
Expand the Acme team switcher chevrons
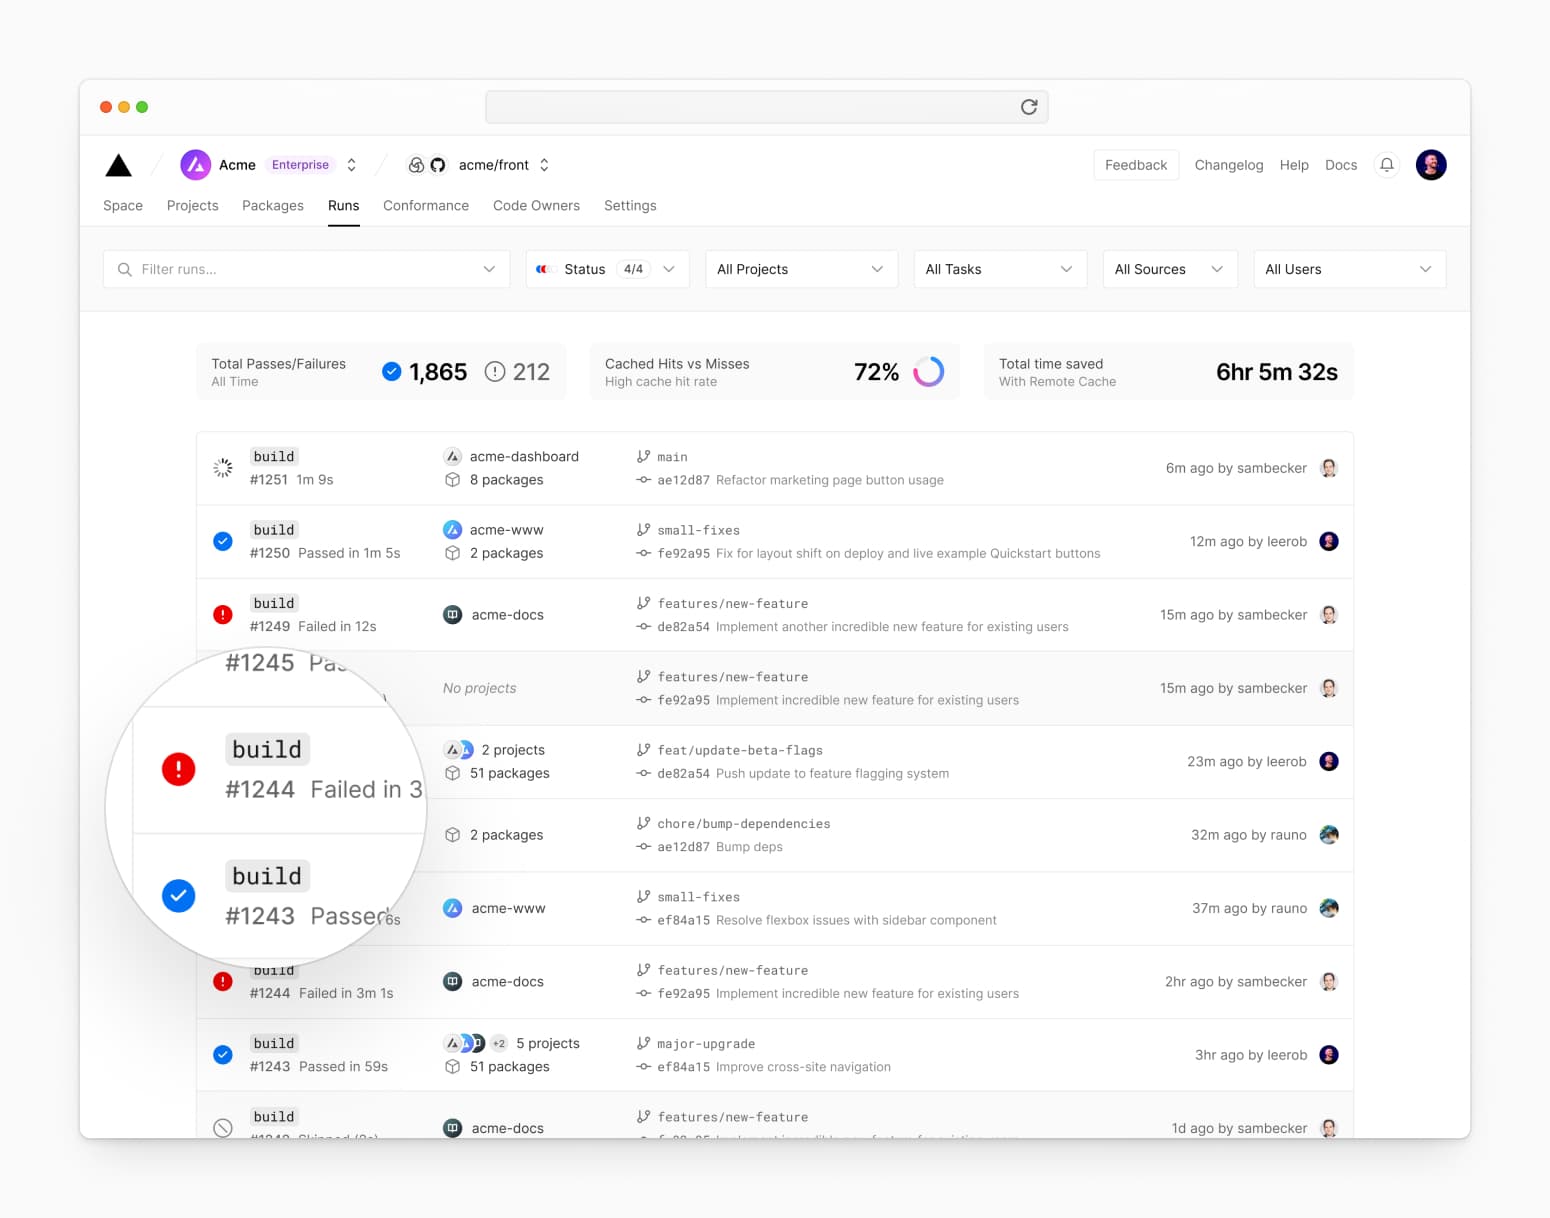click(x=351, y=165)
